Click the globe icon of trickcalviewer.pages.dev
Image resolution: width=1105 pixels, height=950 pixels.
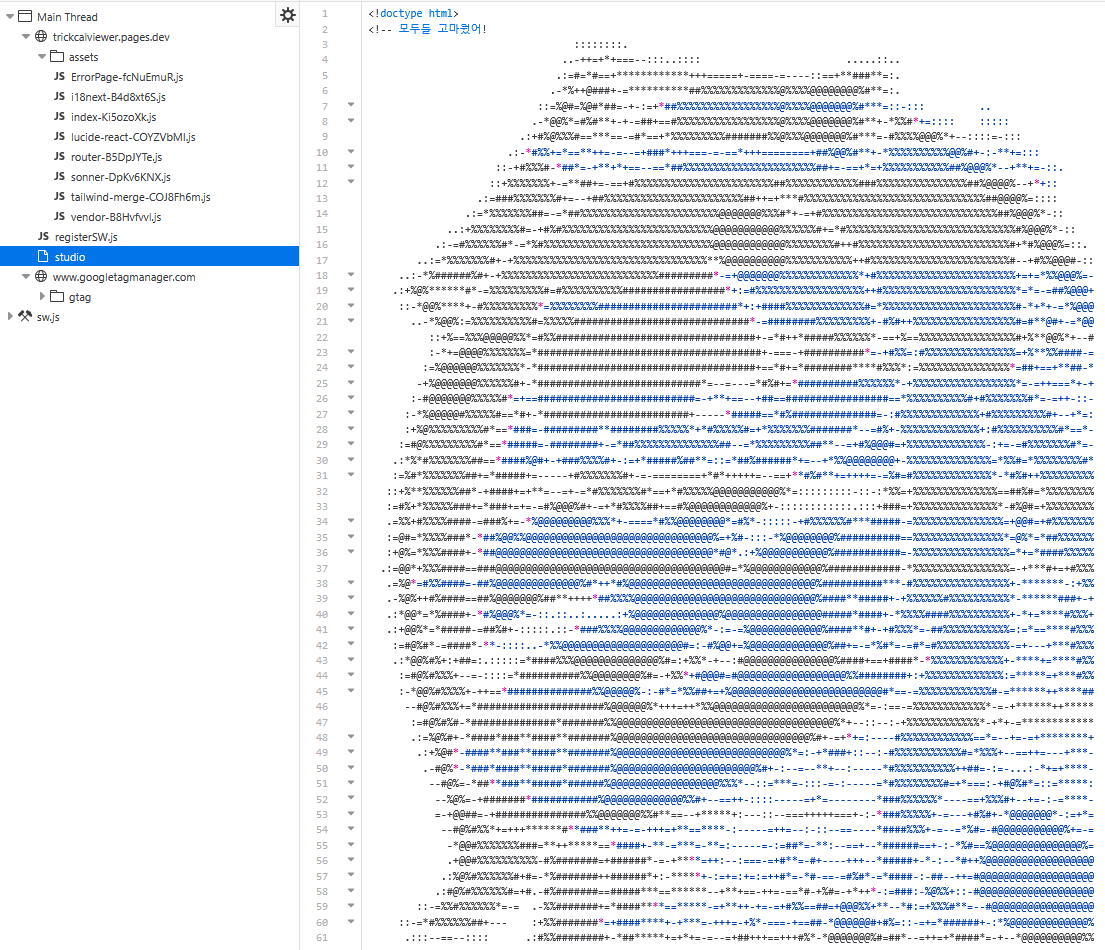(x=42, y=36)
